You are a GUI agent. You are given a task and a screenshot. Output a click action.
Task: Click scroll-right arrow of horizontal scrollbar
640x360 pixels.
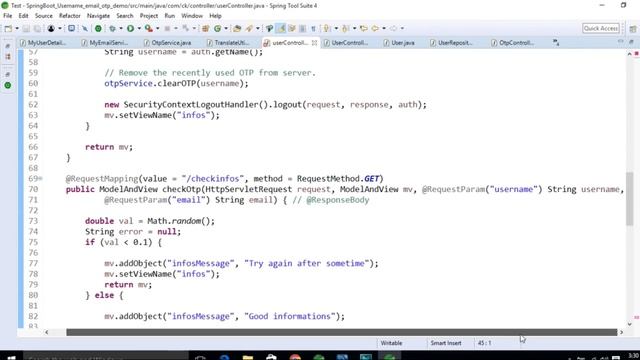coord(621,332)
